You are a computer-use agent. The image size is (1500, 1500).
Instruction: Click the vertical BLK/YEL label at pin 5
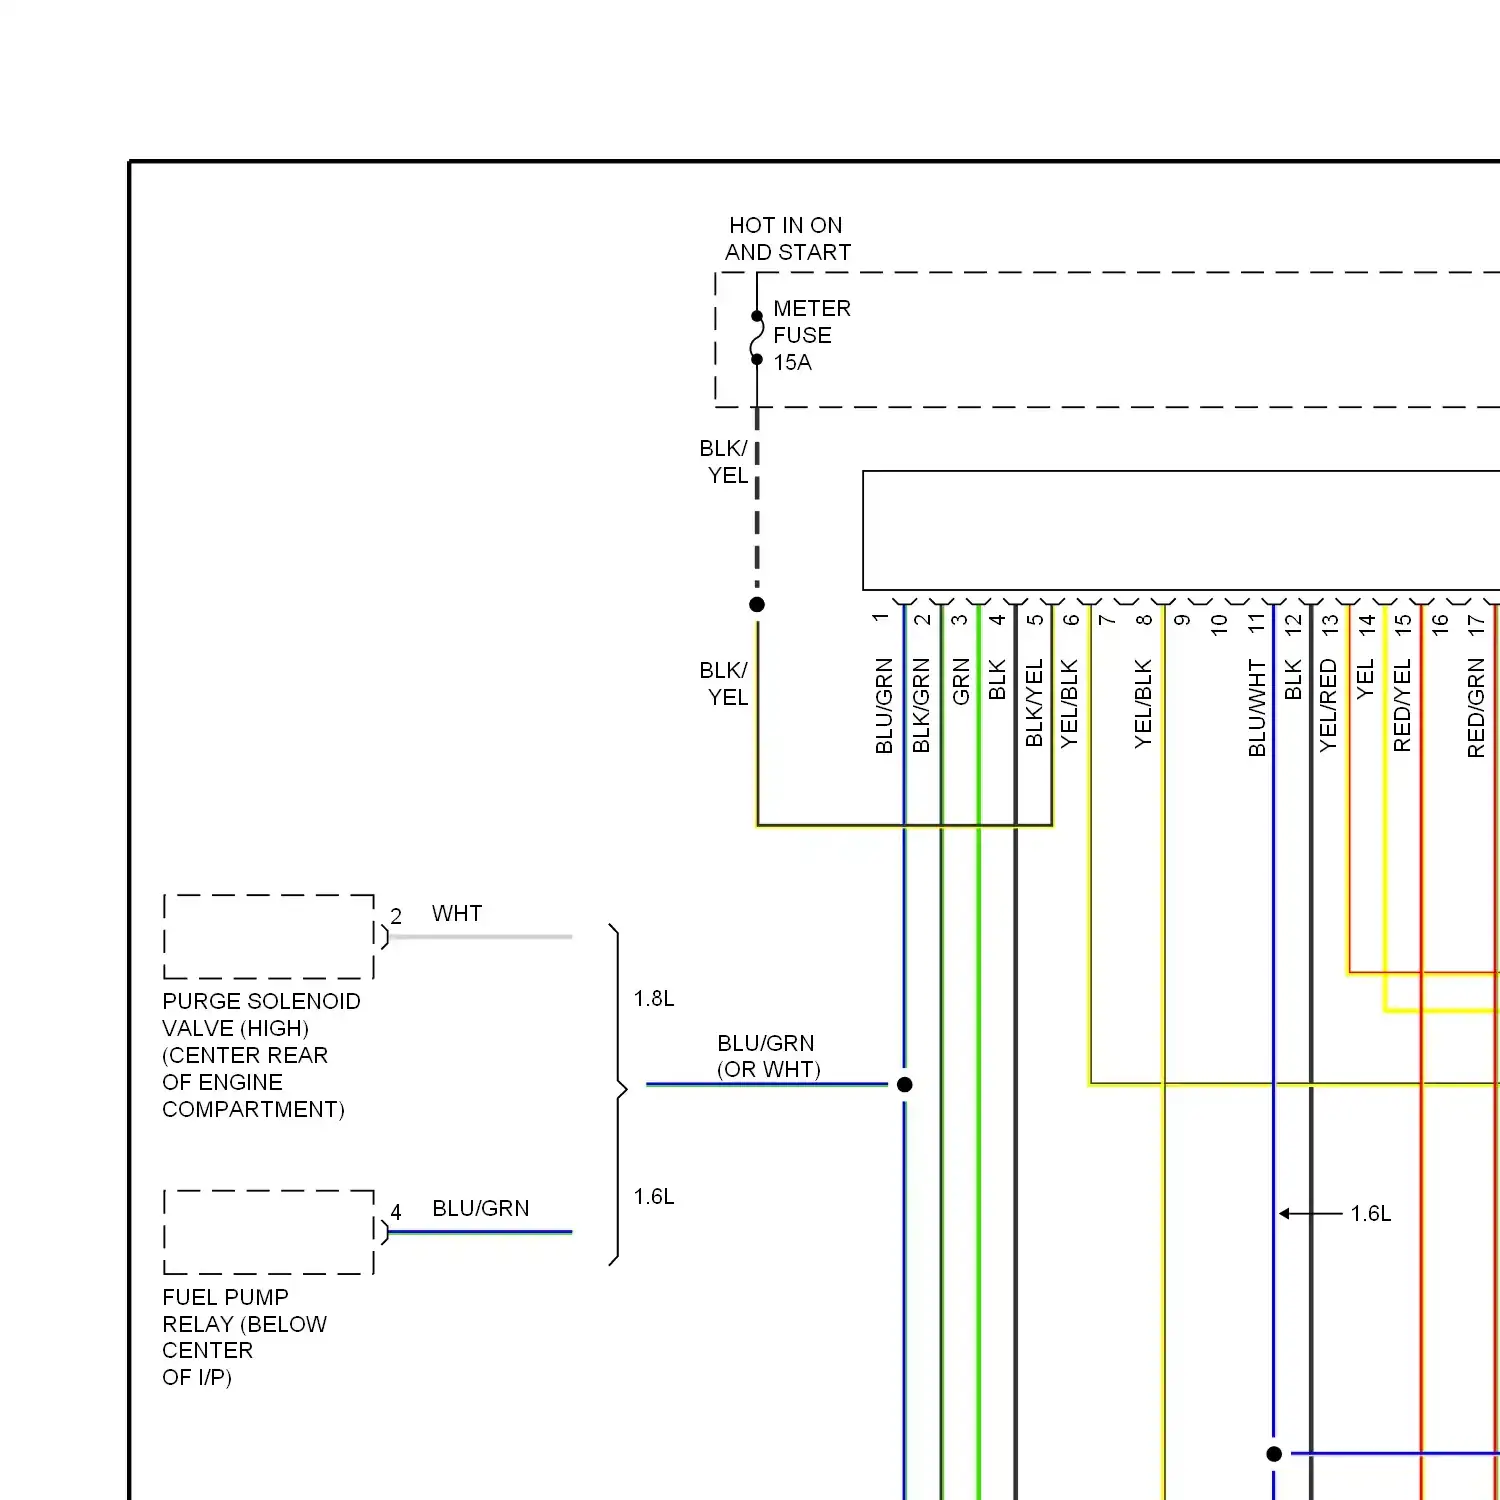point(1034,703)
